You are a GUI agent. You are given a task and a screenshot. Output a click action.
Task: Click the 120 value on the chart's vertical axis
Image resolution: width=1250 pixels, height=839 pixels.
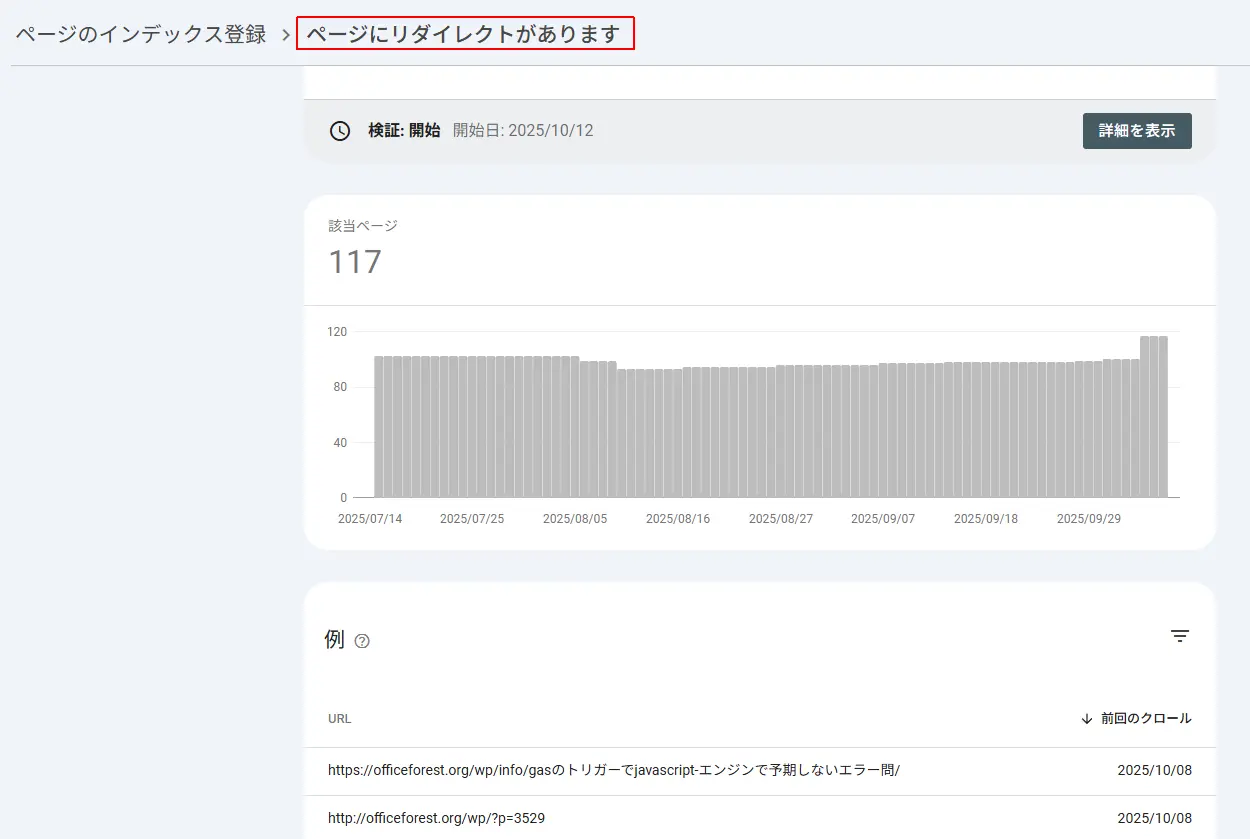[336, 332]
